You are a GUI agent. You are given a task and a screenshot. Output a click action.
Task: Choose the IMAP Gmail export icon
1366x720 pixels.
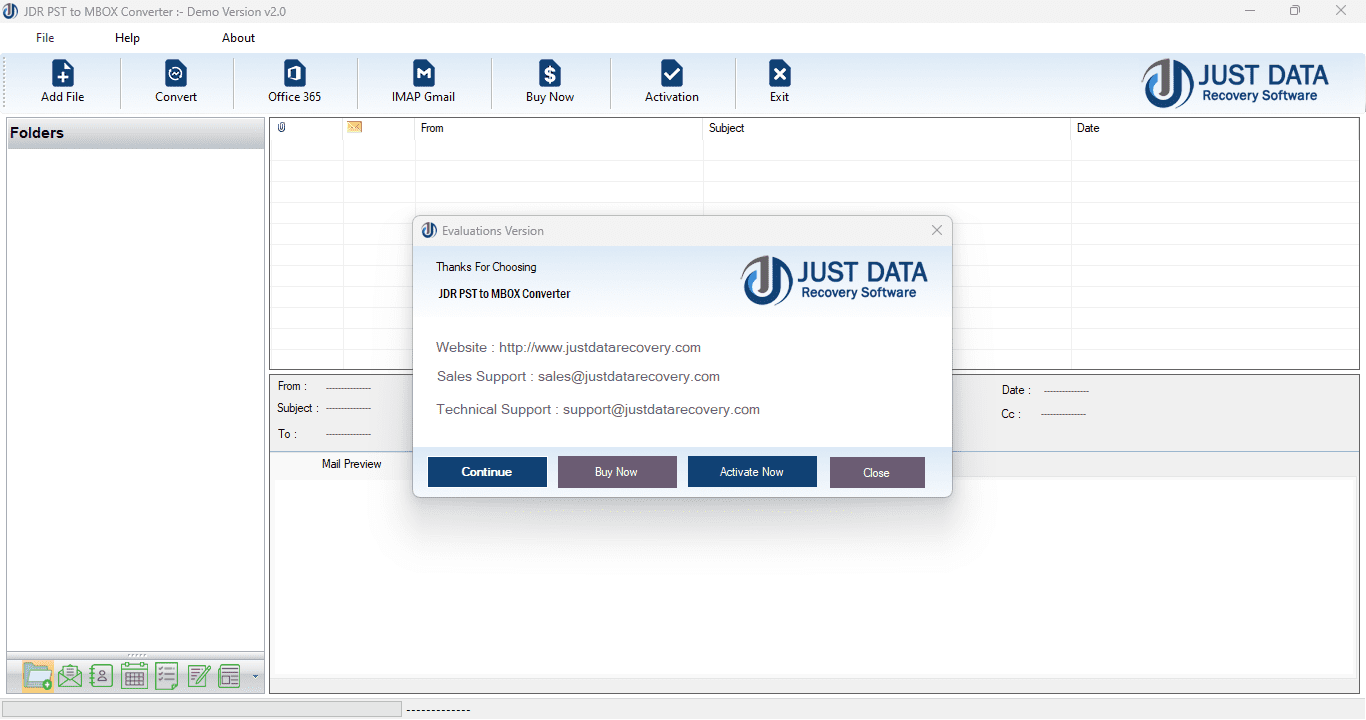tap(423, 80)
